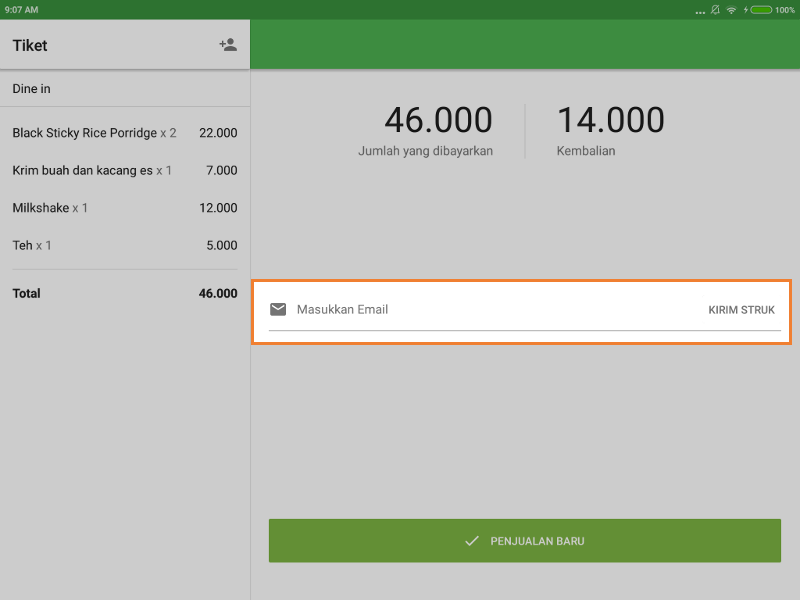
Task: Tap the Krim buah dan kacang es item
Action: 125,171
